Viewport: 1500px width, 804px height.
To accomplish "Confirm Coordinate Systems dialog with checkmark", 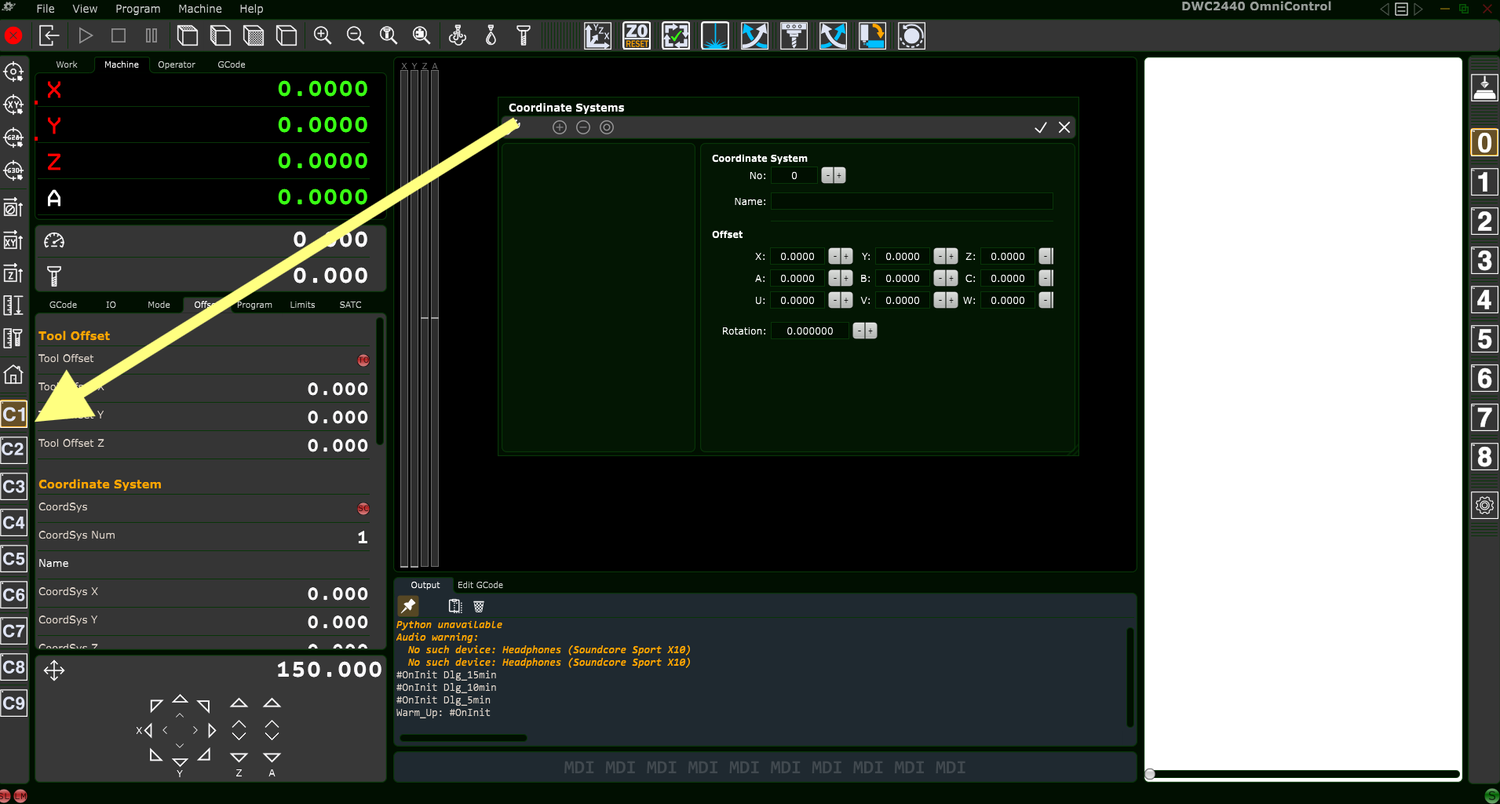I will [x=1040, y=127].
